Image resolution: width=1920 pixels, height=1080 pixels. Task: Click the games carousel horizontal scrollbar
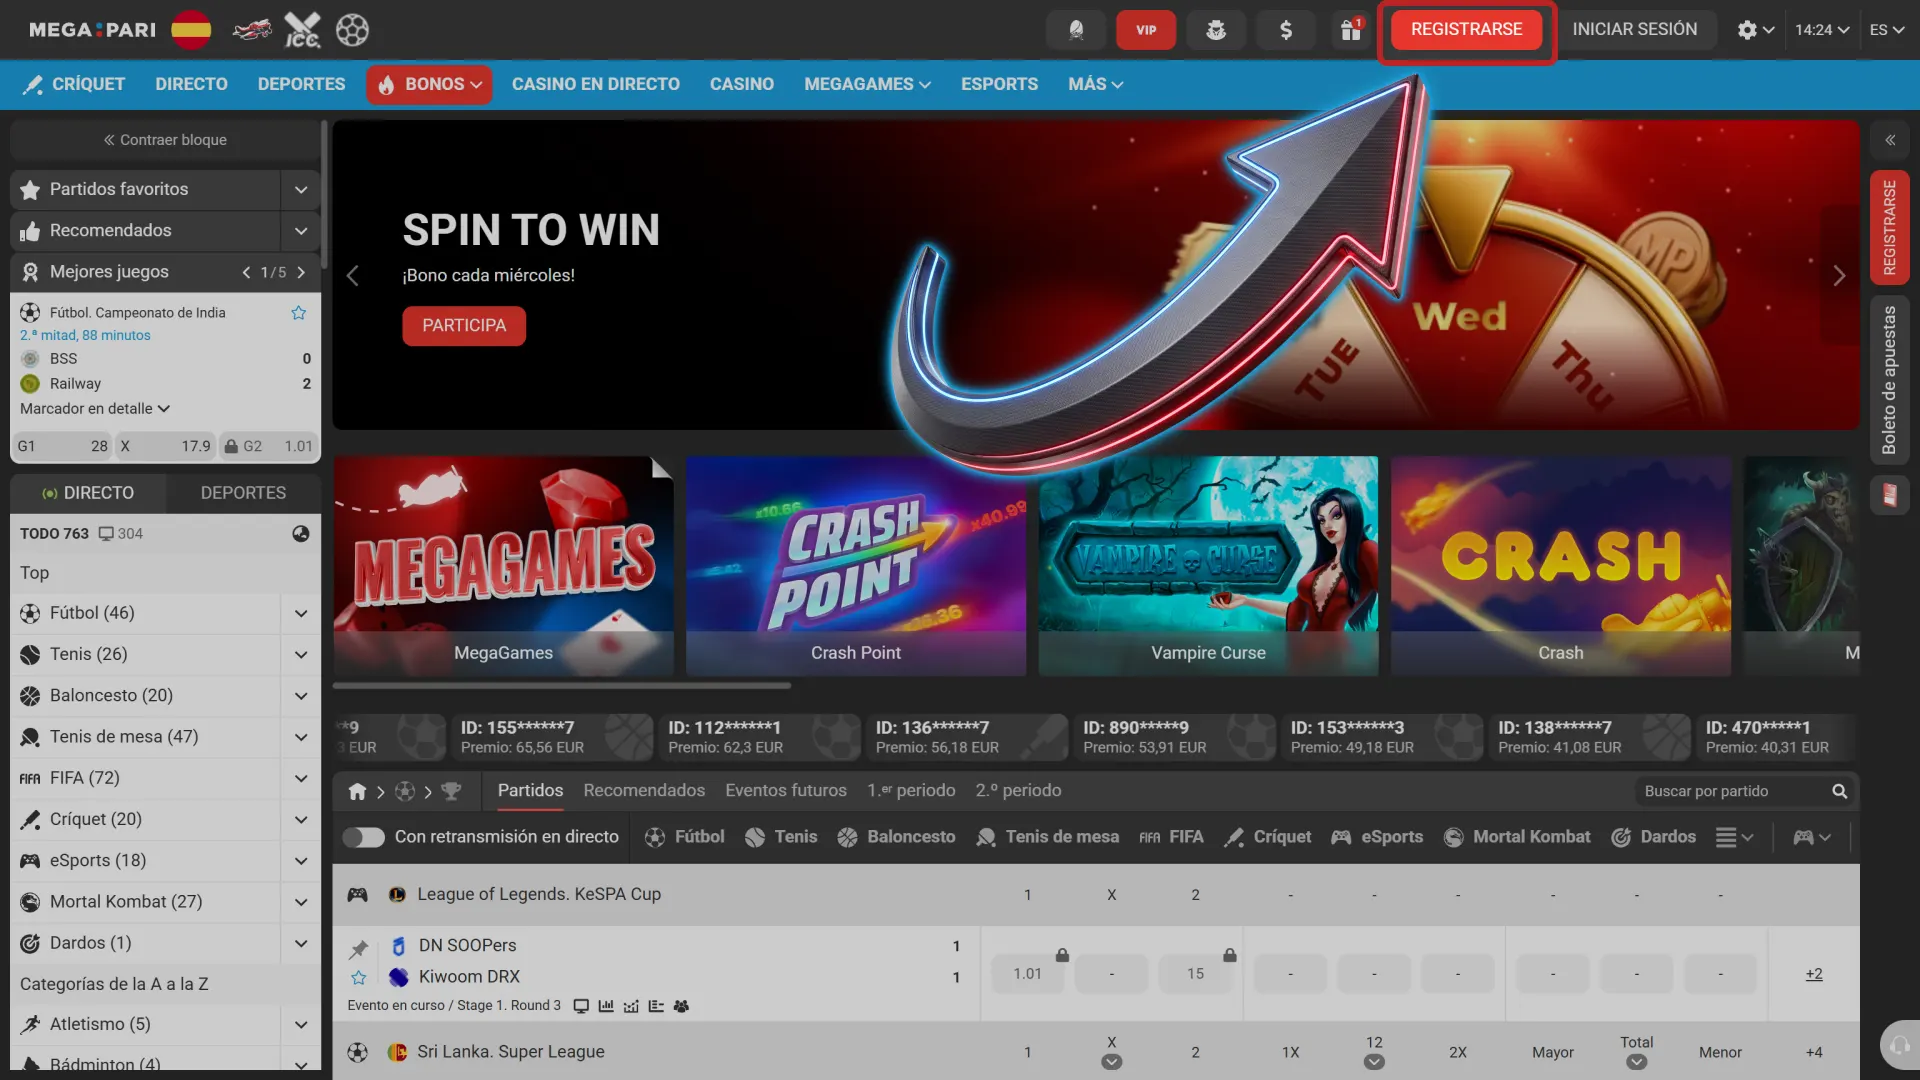click(x=562, y=686)
